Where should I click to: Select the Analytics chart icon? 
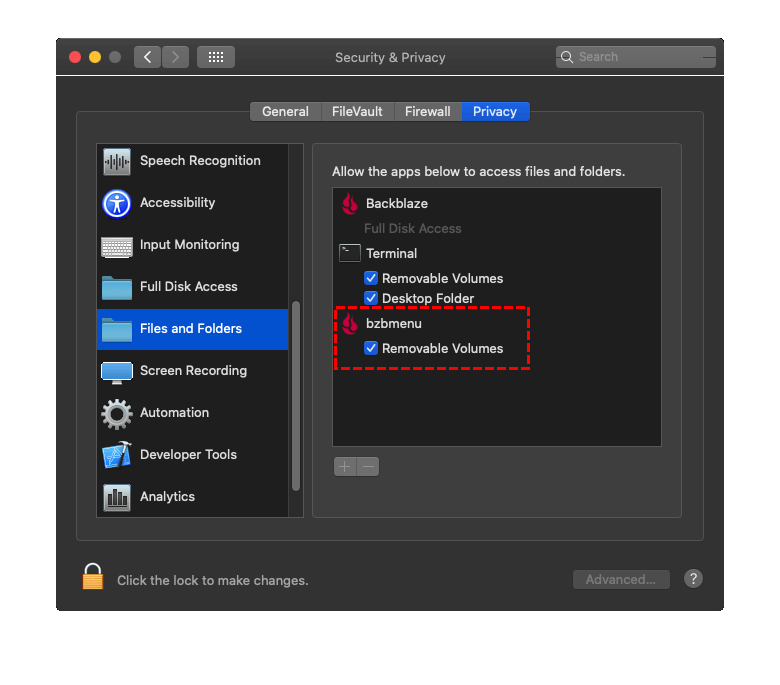(x=117, y=497)
